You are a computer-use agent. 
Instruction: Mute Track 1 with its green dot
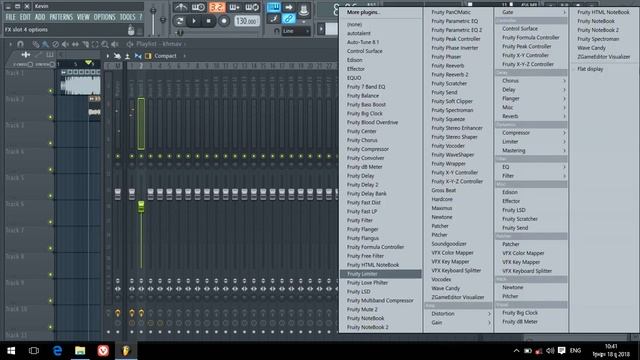pyautogui.click(x=51, y=91)
